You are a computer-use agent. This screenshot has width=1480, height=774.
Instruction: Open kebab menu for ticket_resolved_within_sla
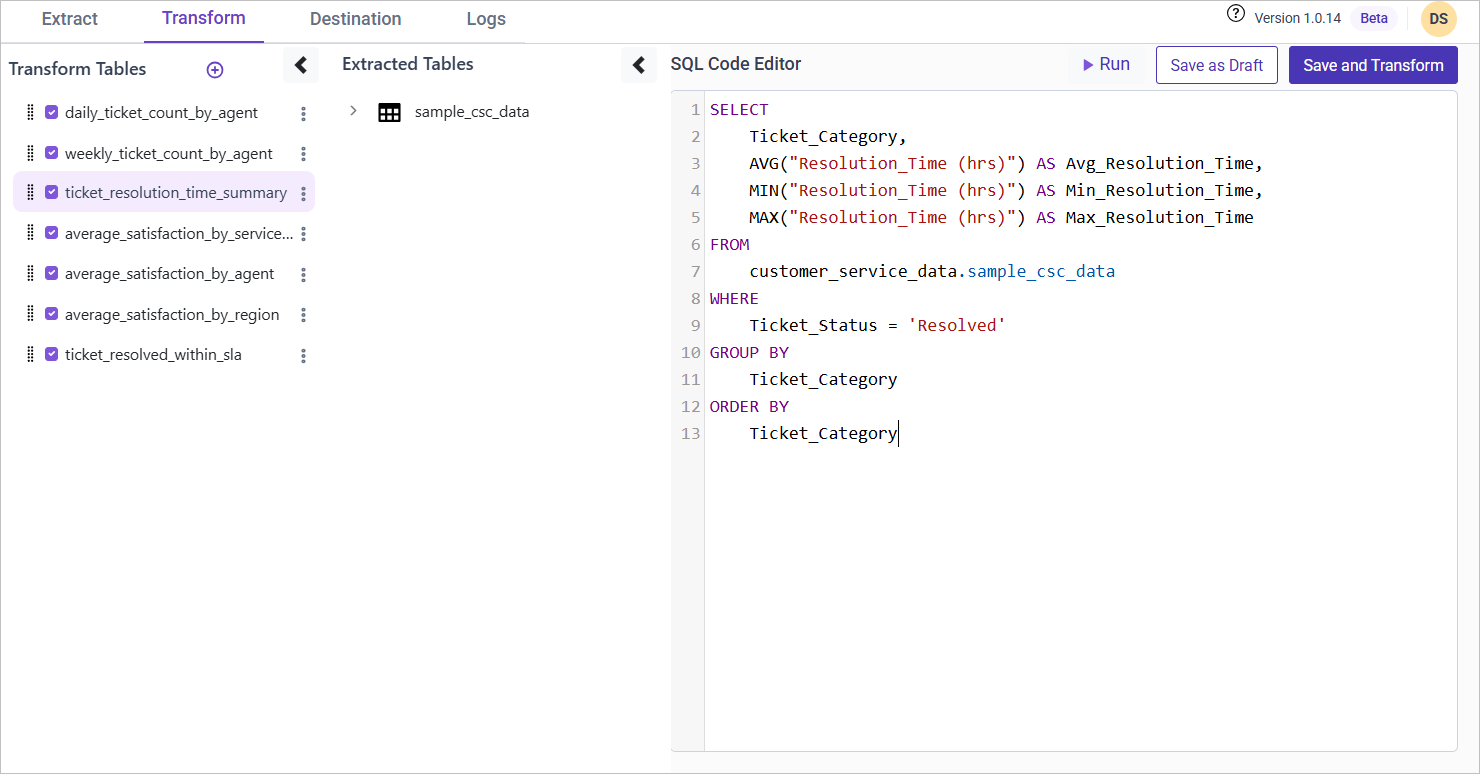tap(303, 356)
